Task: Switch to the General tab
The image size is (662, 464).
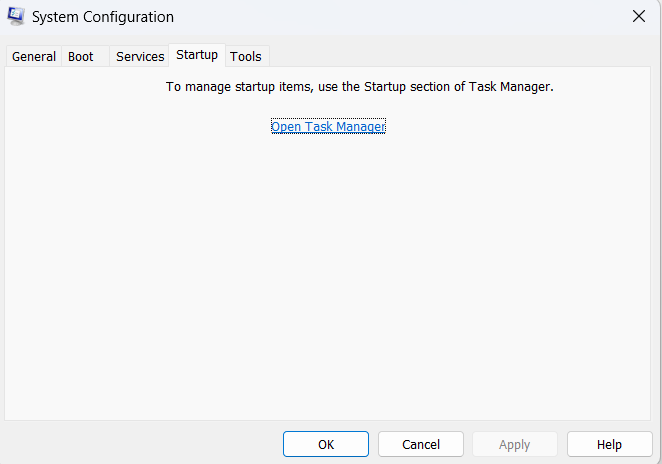Action: (x=33, y=56)
